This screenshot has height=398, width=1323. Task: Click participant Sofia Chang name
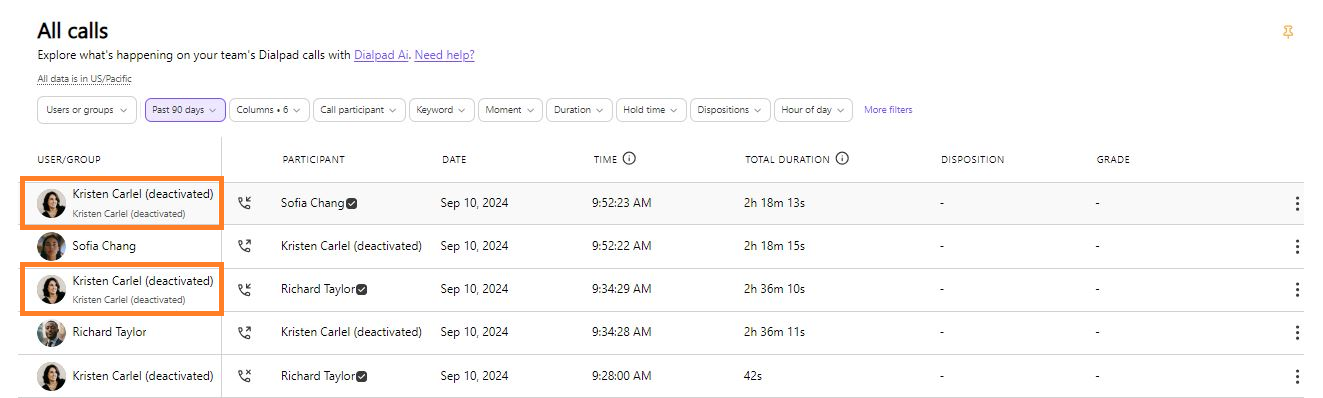click(x=312, y=203)
